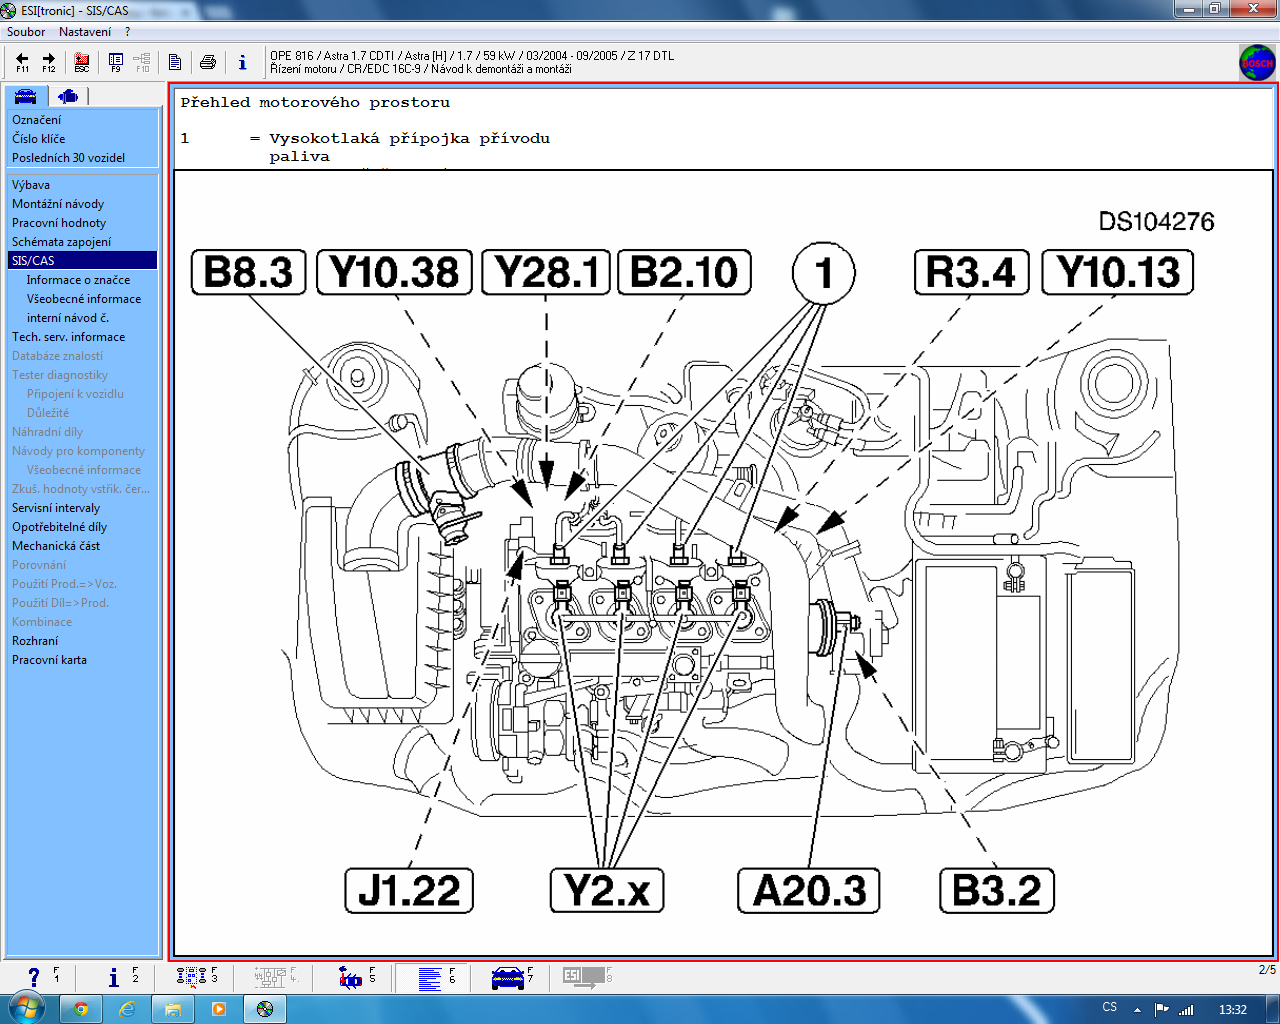Click the document page toolbar icon
1280x1024 pixels.
click(175, 62)
